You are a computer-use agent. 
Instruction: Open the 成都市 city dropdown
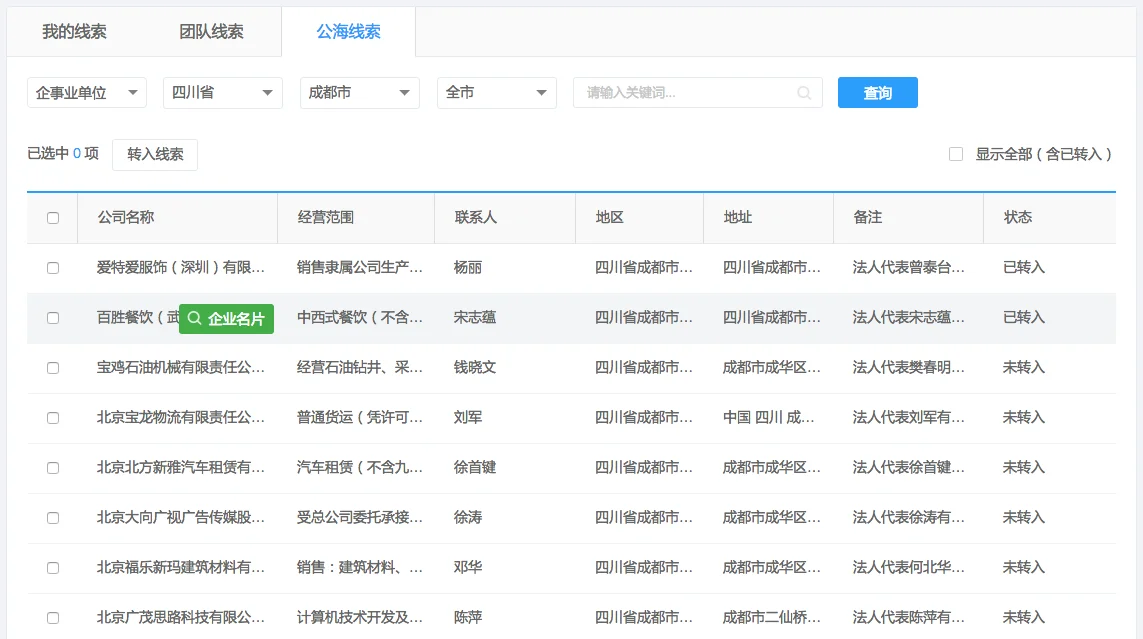359,92
